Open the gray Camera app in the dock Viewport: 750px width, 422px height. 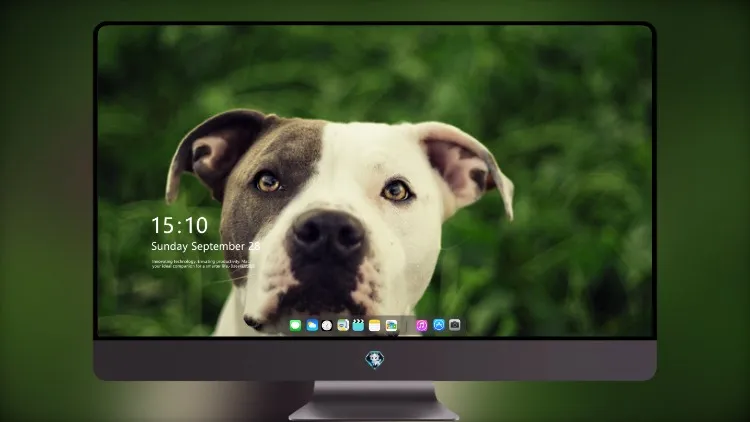point(455,325)
